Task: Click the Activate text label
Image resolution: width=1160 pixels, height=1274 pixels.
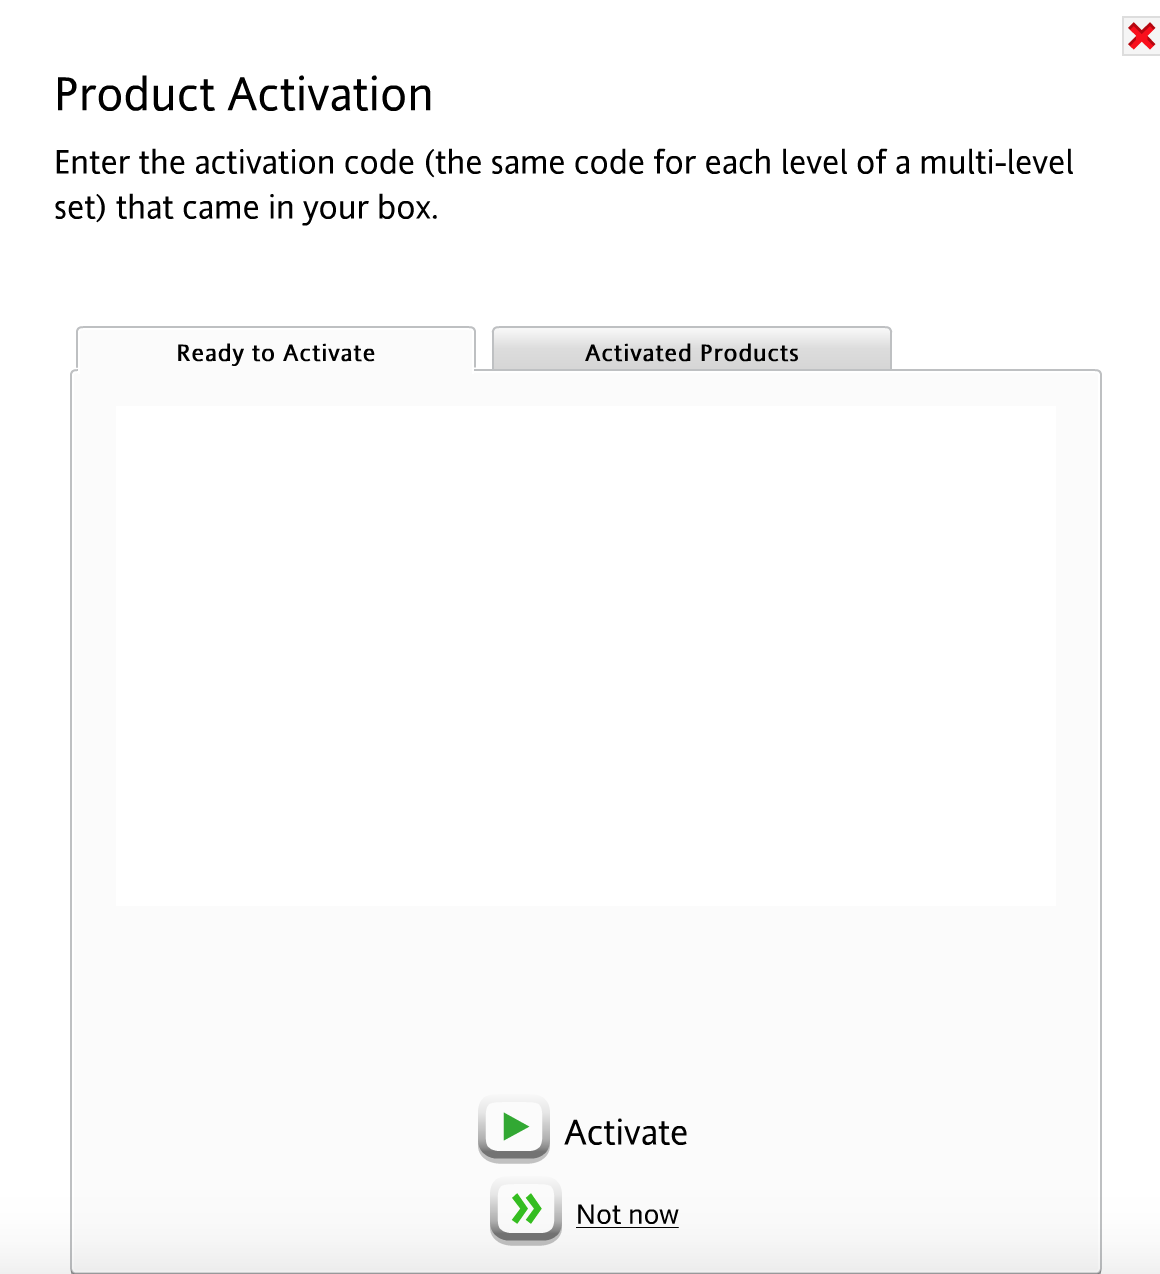Action: click(626, 1132)
